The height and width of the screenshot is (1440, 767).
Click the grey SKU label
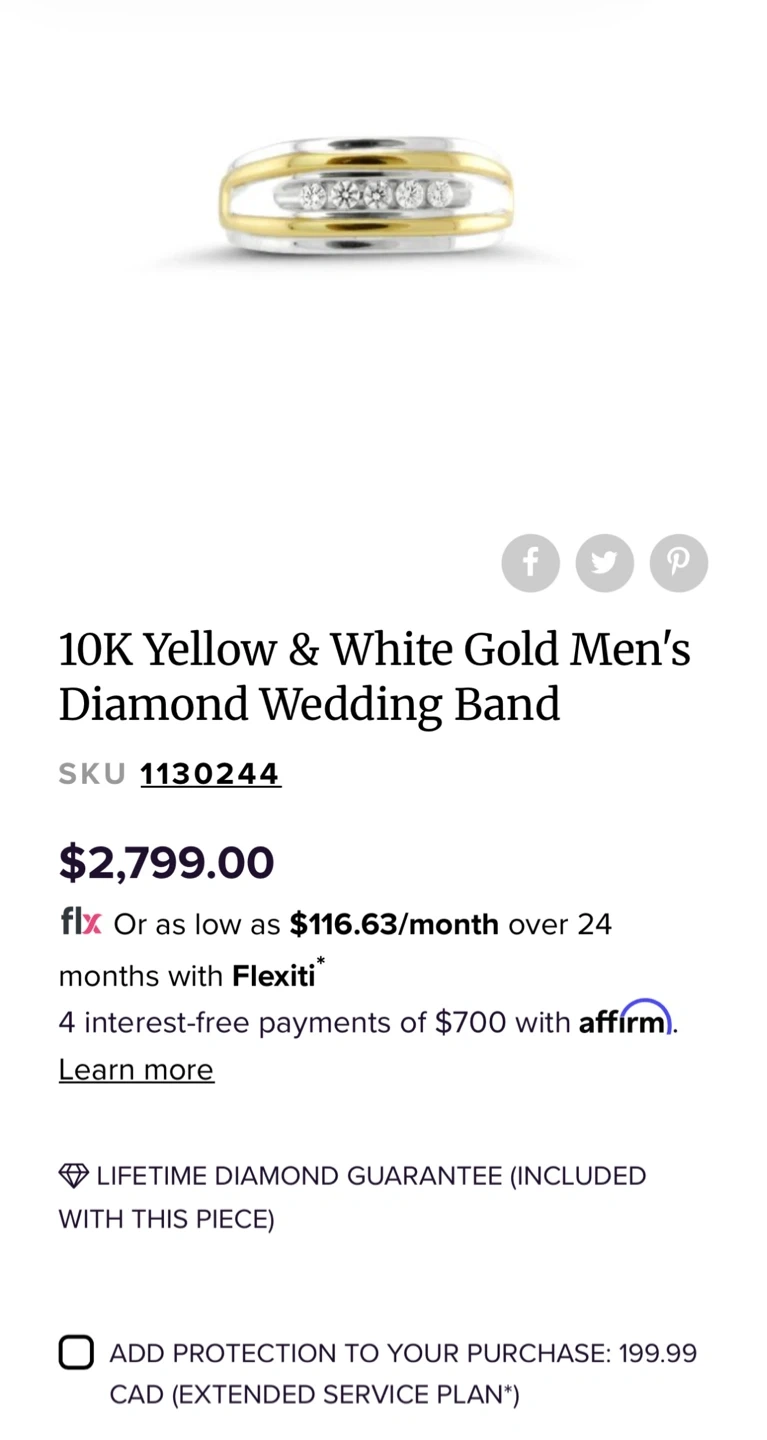click(x=92, y=774)
